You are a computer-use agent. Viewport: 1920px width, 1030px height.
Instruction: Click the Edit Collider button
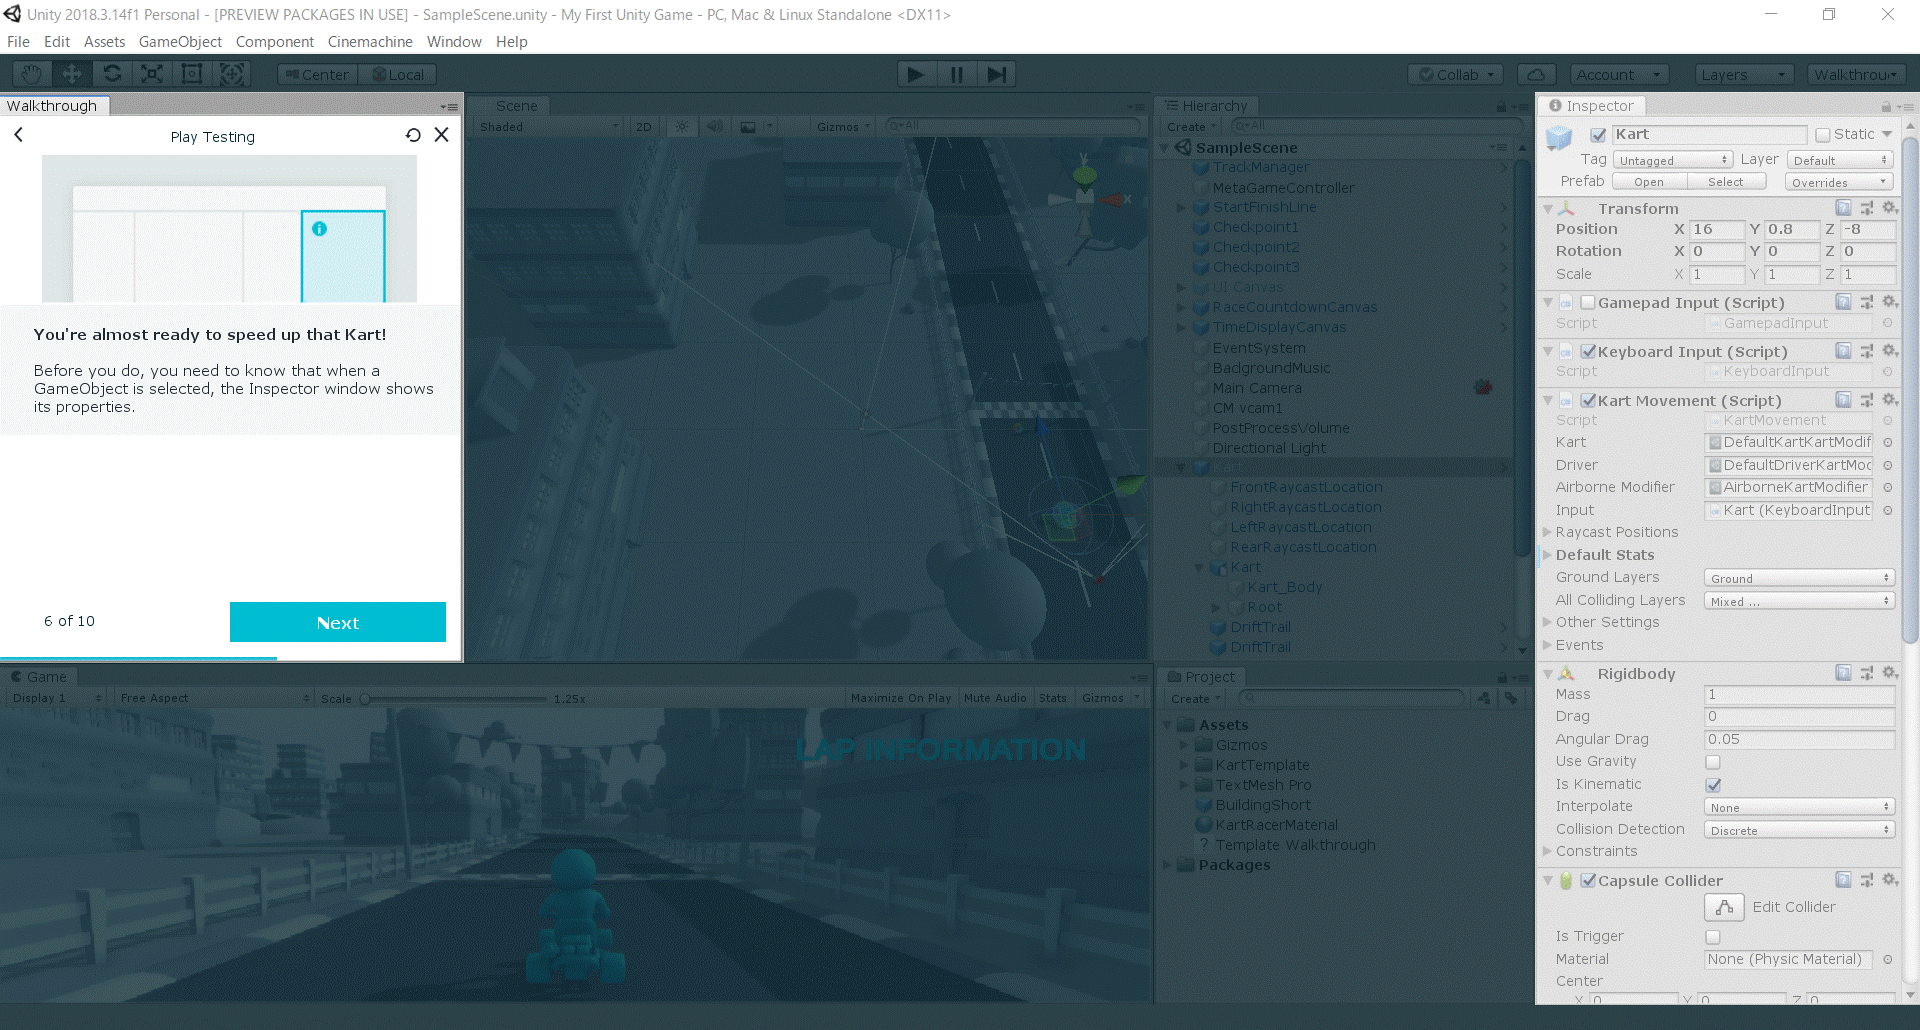point(1724,907)
